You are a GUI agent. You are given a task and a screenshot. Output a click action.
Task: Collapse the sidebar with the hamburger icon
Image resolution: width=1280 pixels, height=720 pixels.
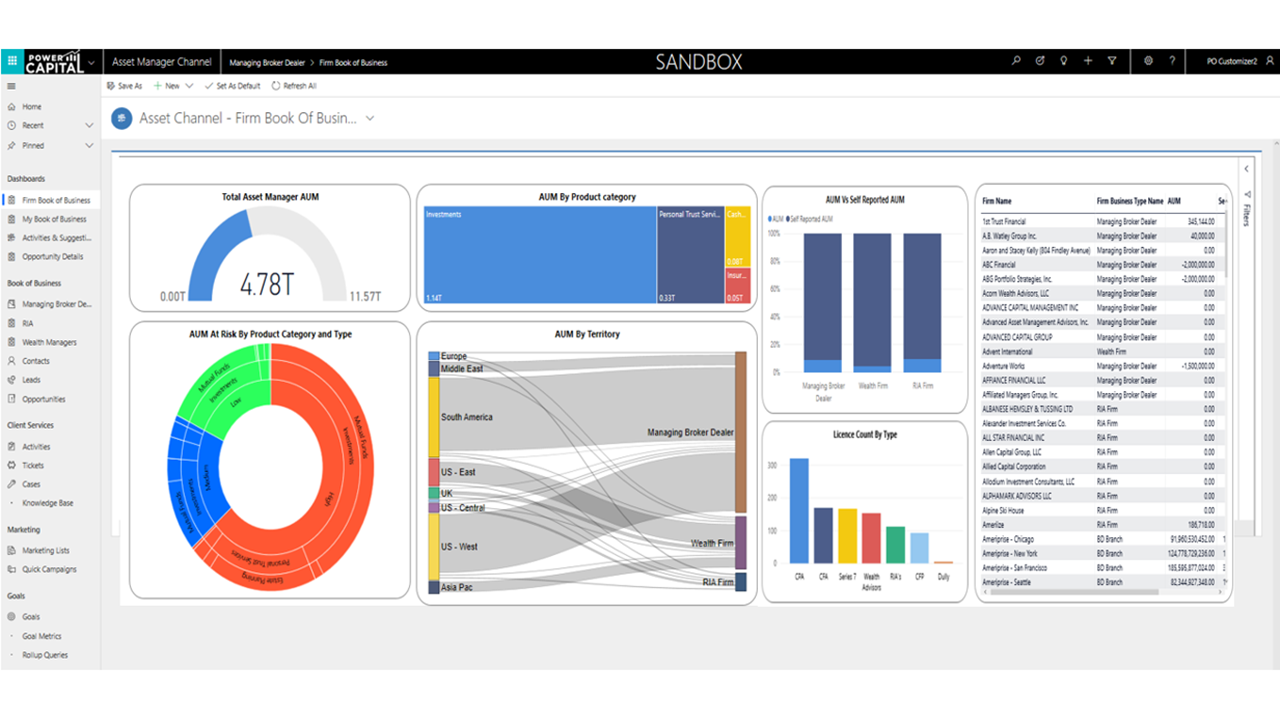point(11,87)
